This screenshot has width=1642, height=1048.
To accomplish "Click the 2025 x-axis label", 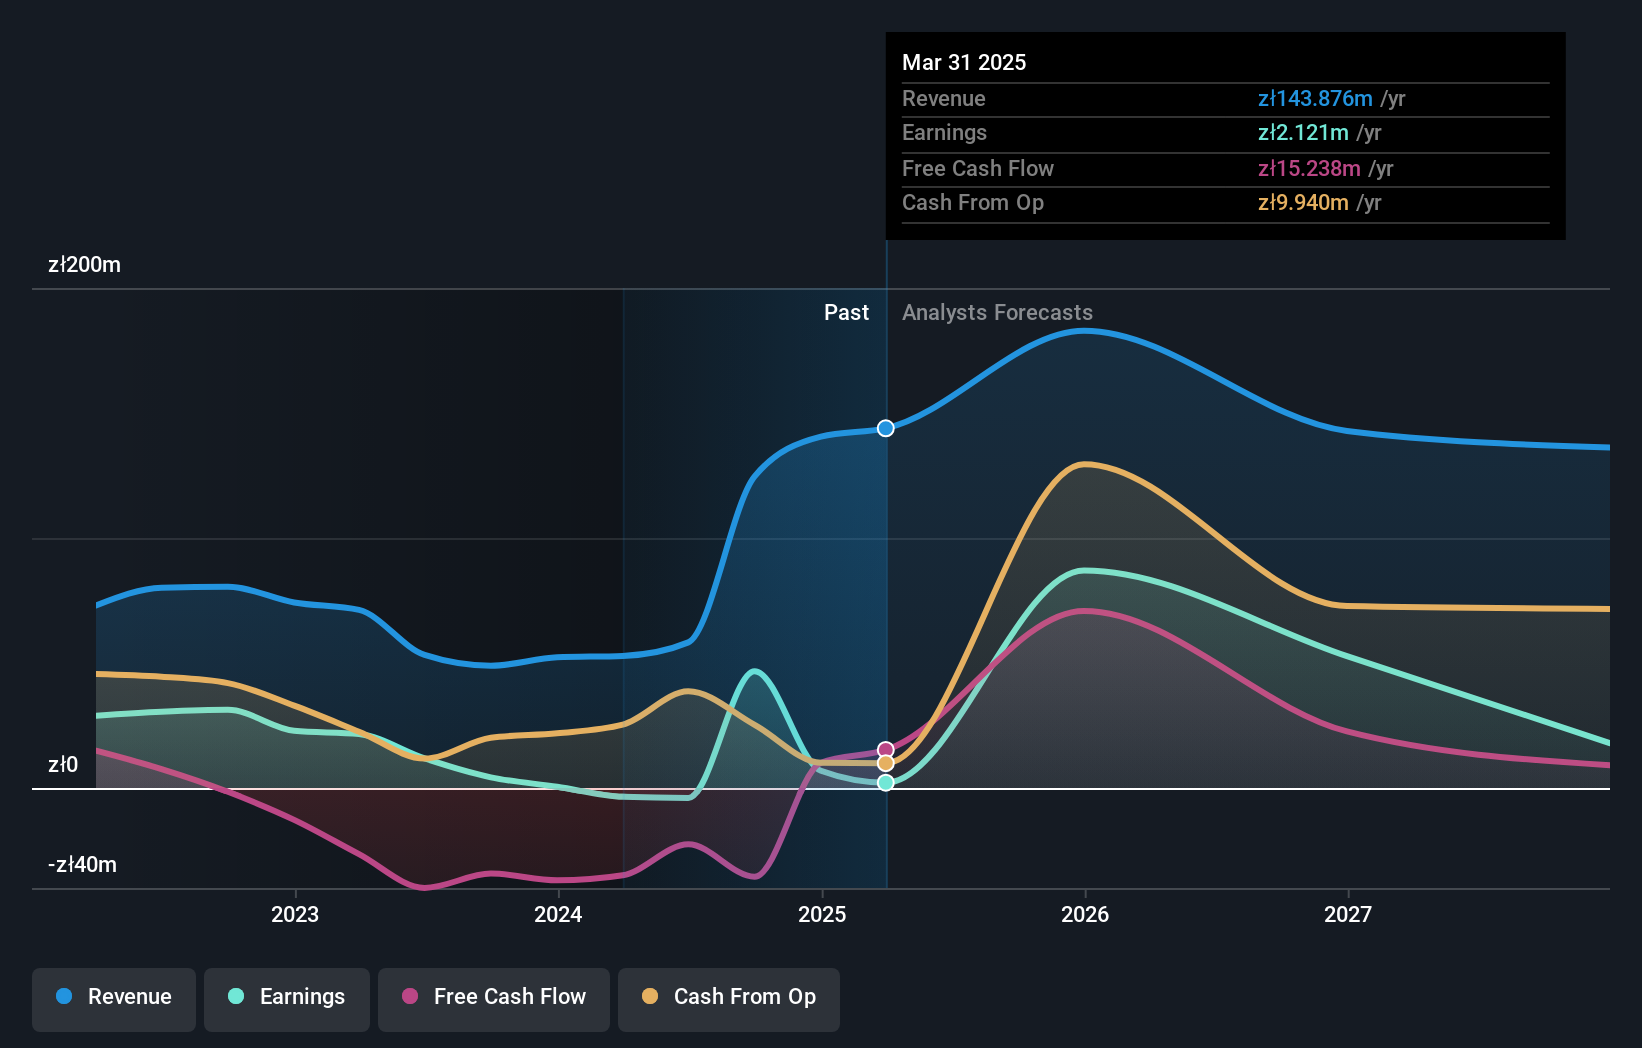I will [822, 914].
